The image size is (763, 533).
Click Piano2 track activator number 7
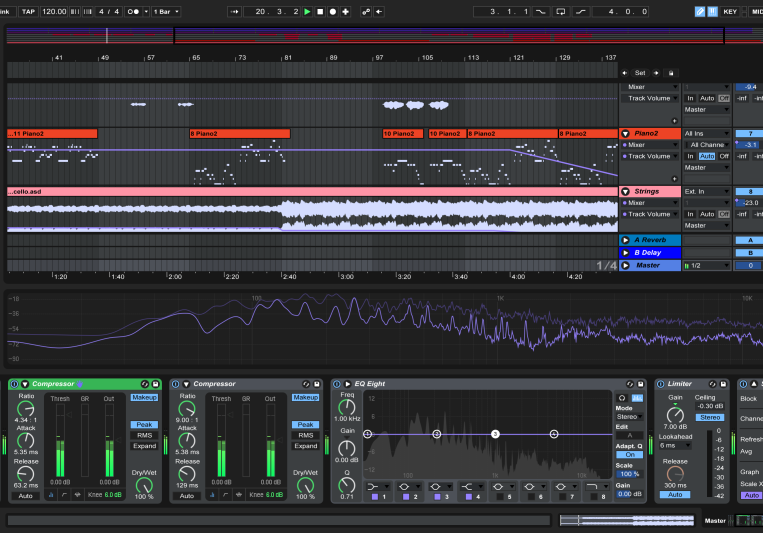(x=750, y=133)
